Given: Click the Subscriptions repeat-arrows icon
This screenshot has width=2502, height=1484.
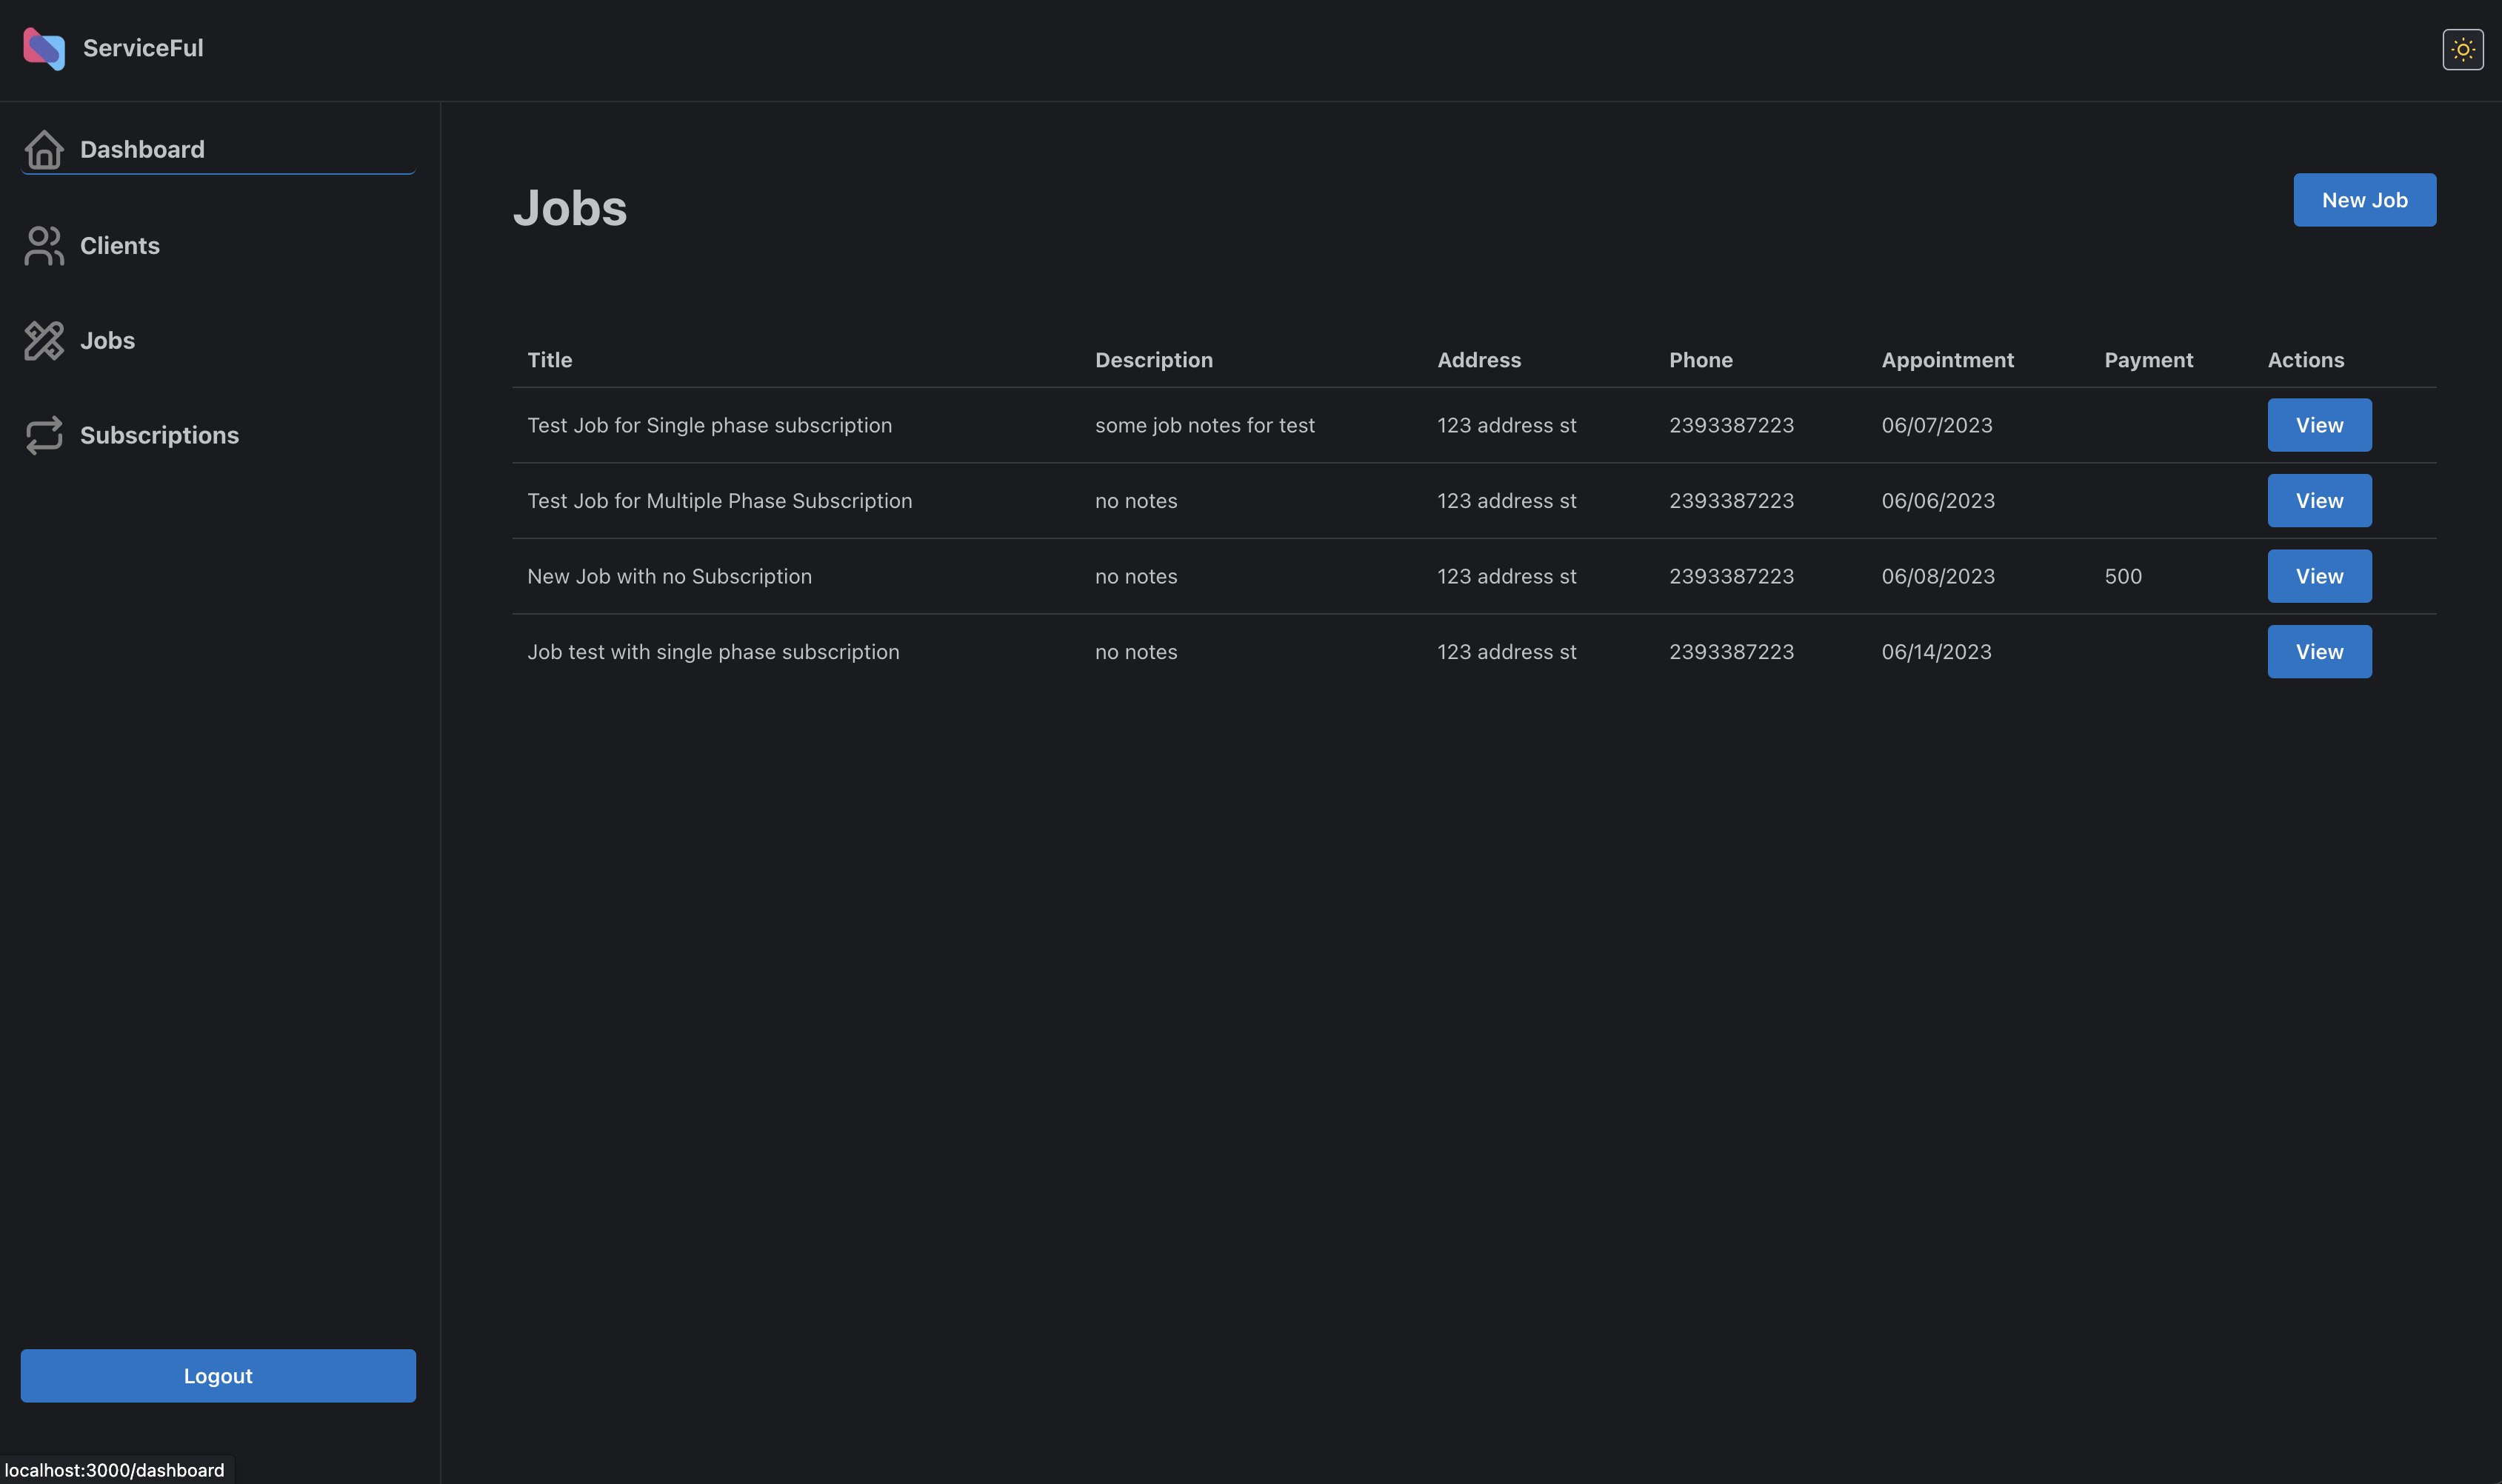Looking at the screenshot, I should (44, 436).
